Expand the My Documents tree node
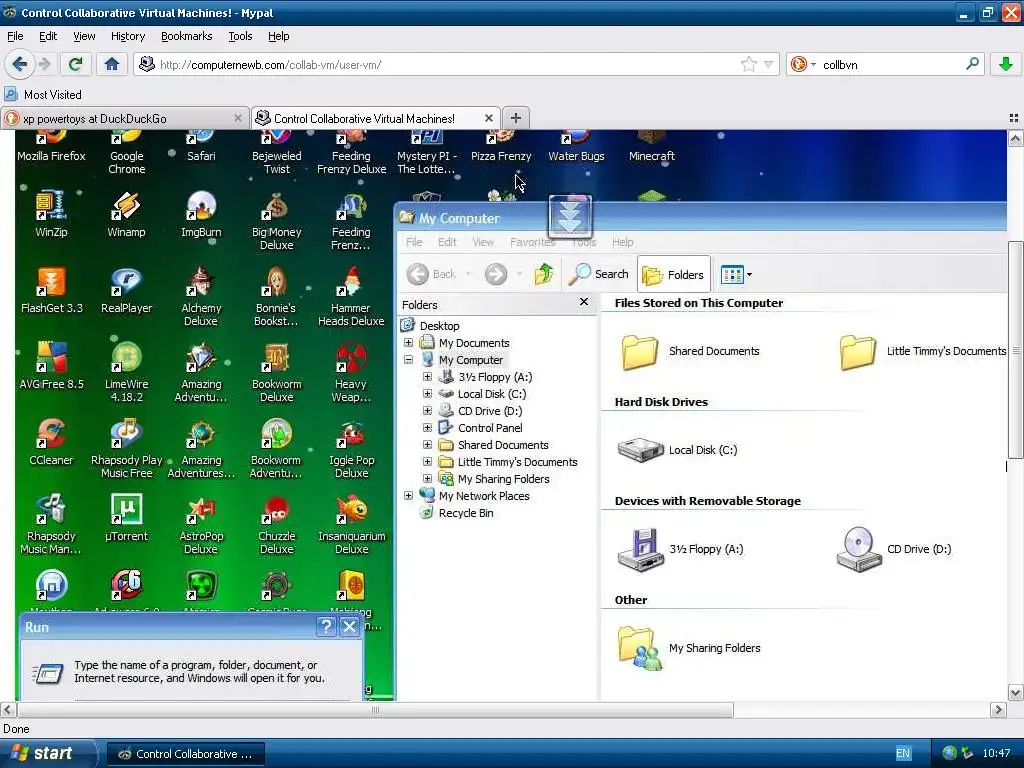The width and height of the screenshot is (1024, 768). pyautogui.click(x=408, y=342)
